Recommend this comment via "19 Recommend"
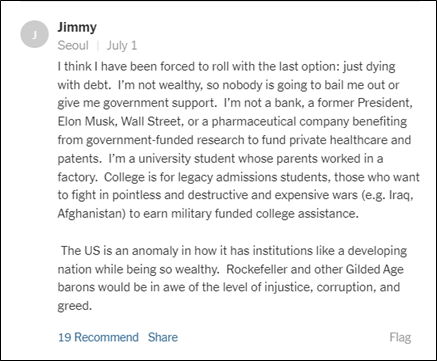 [98, 337]
